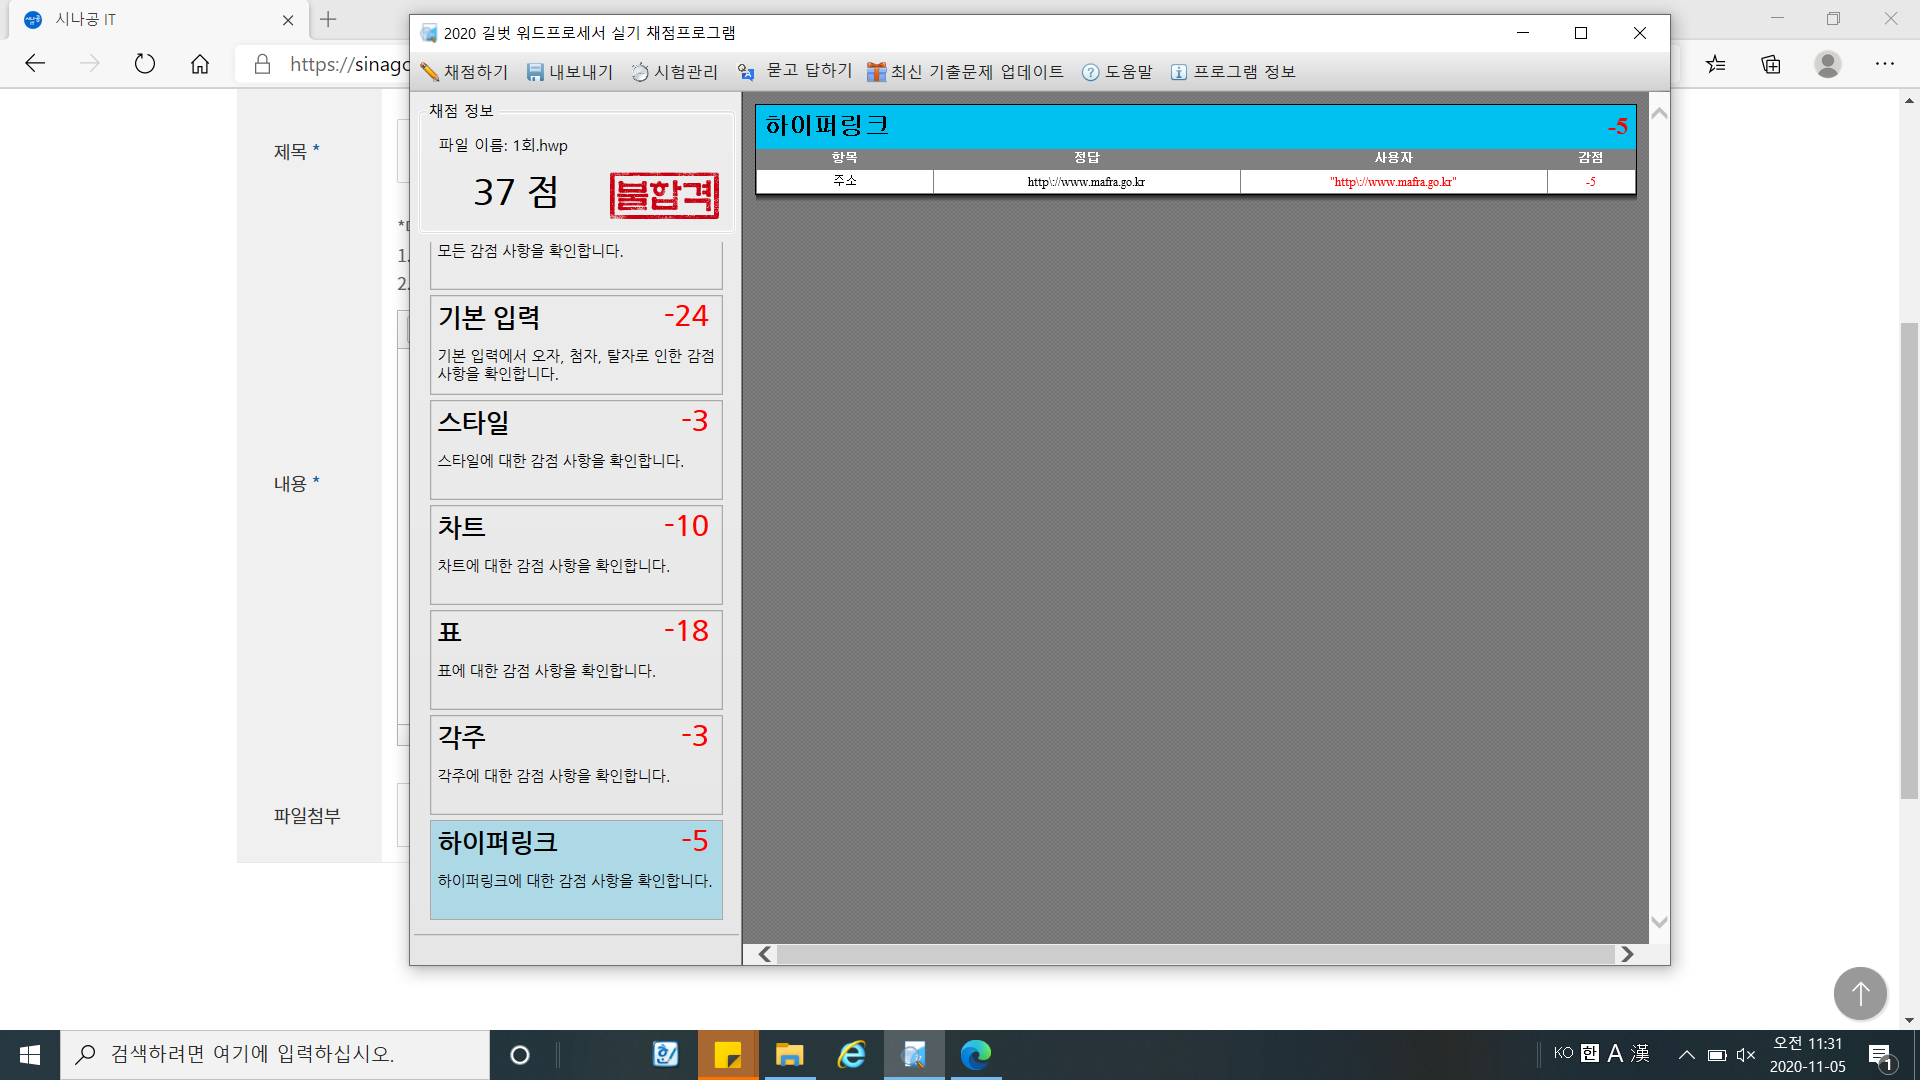Viewport: 1920px width, 1080px height.
Task: Click the 채점하기 pencil icon
Action: tap(430, 72)
